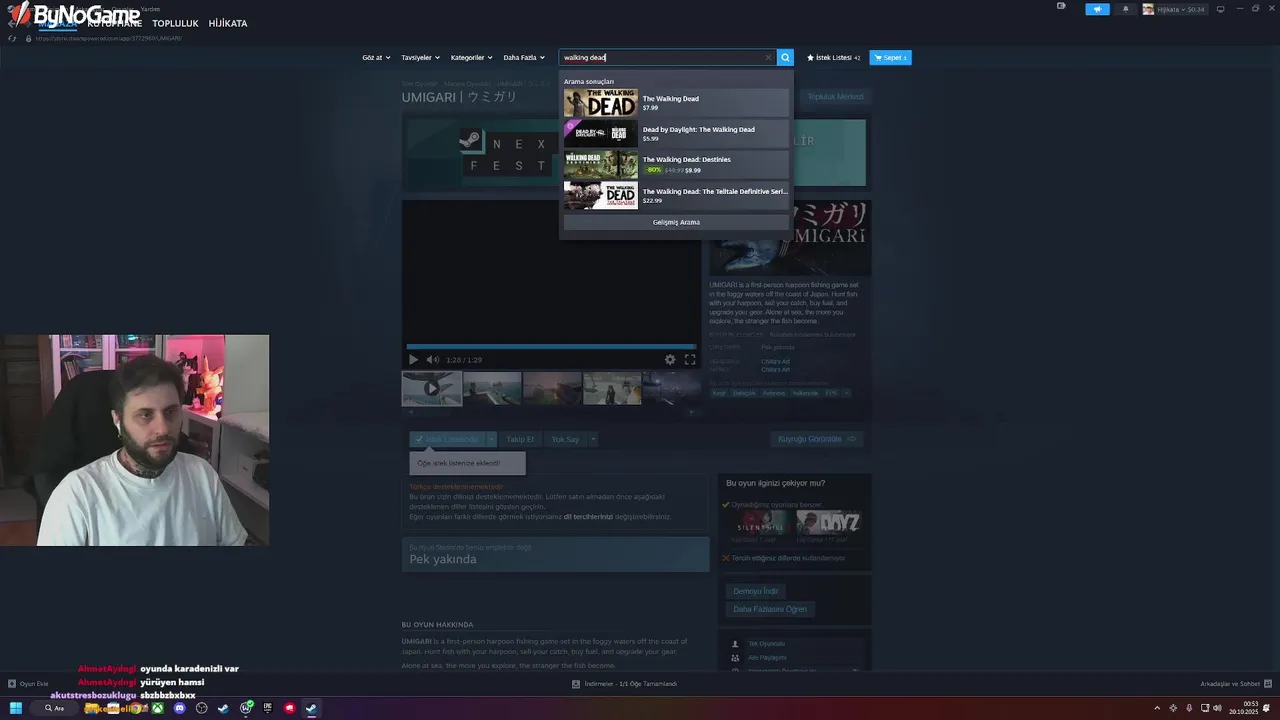1280x720 pixels.
Task: Click the VR/broadcast icon near top right
Action: [x=1061, y=6]
